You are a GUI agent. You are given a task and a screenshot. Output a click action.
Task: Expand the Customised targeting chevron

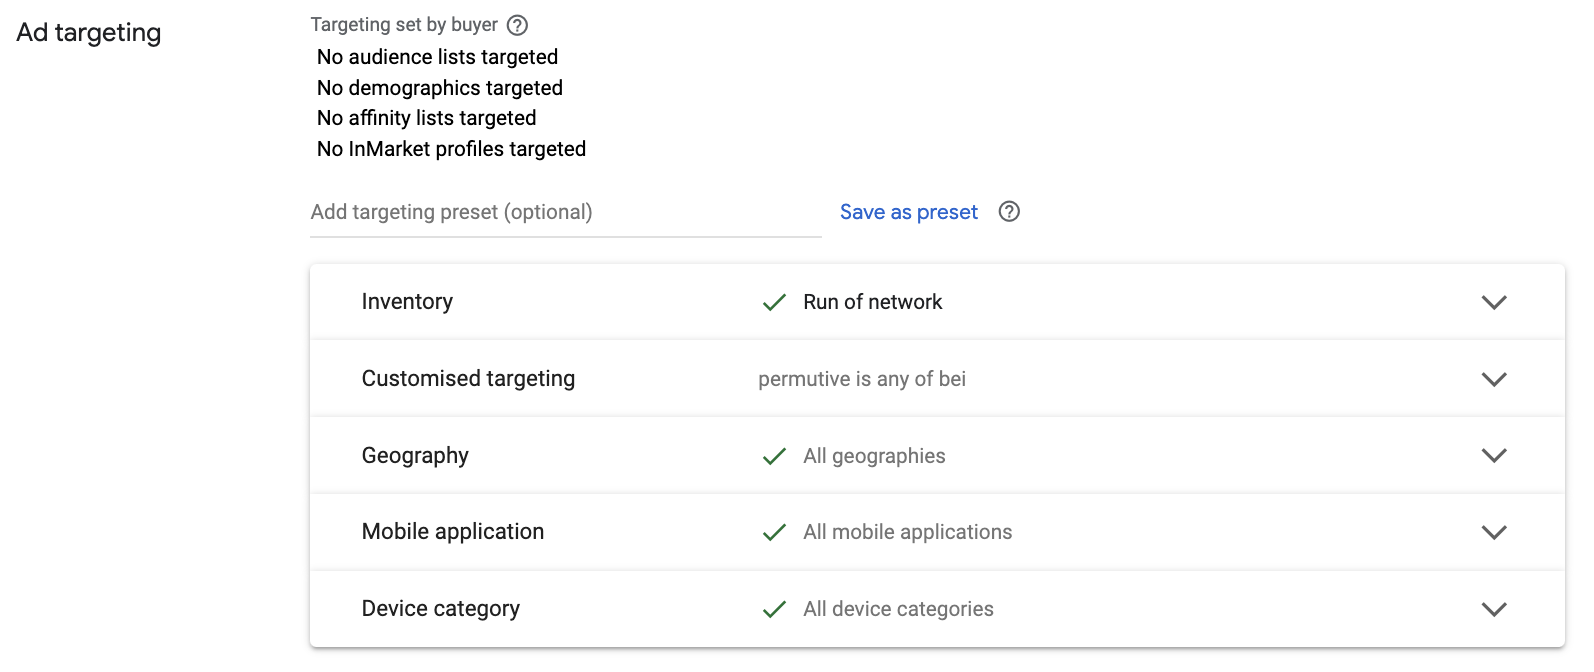(1494, 379)
